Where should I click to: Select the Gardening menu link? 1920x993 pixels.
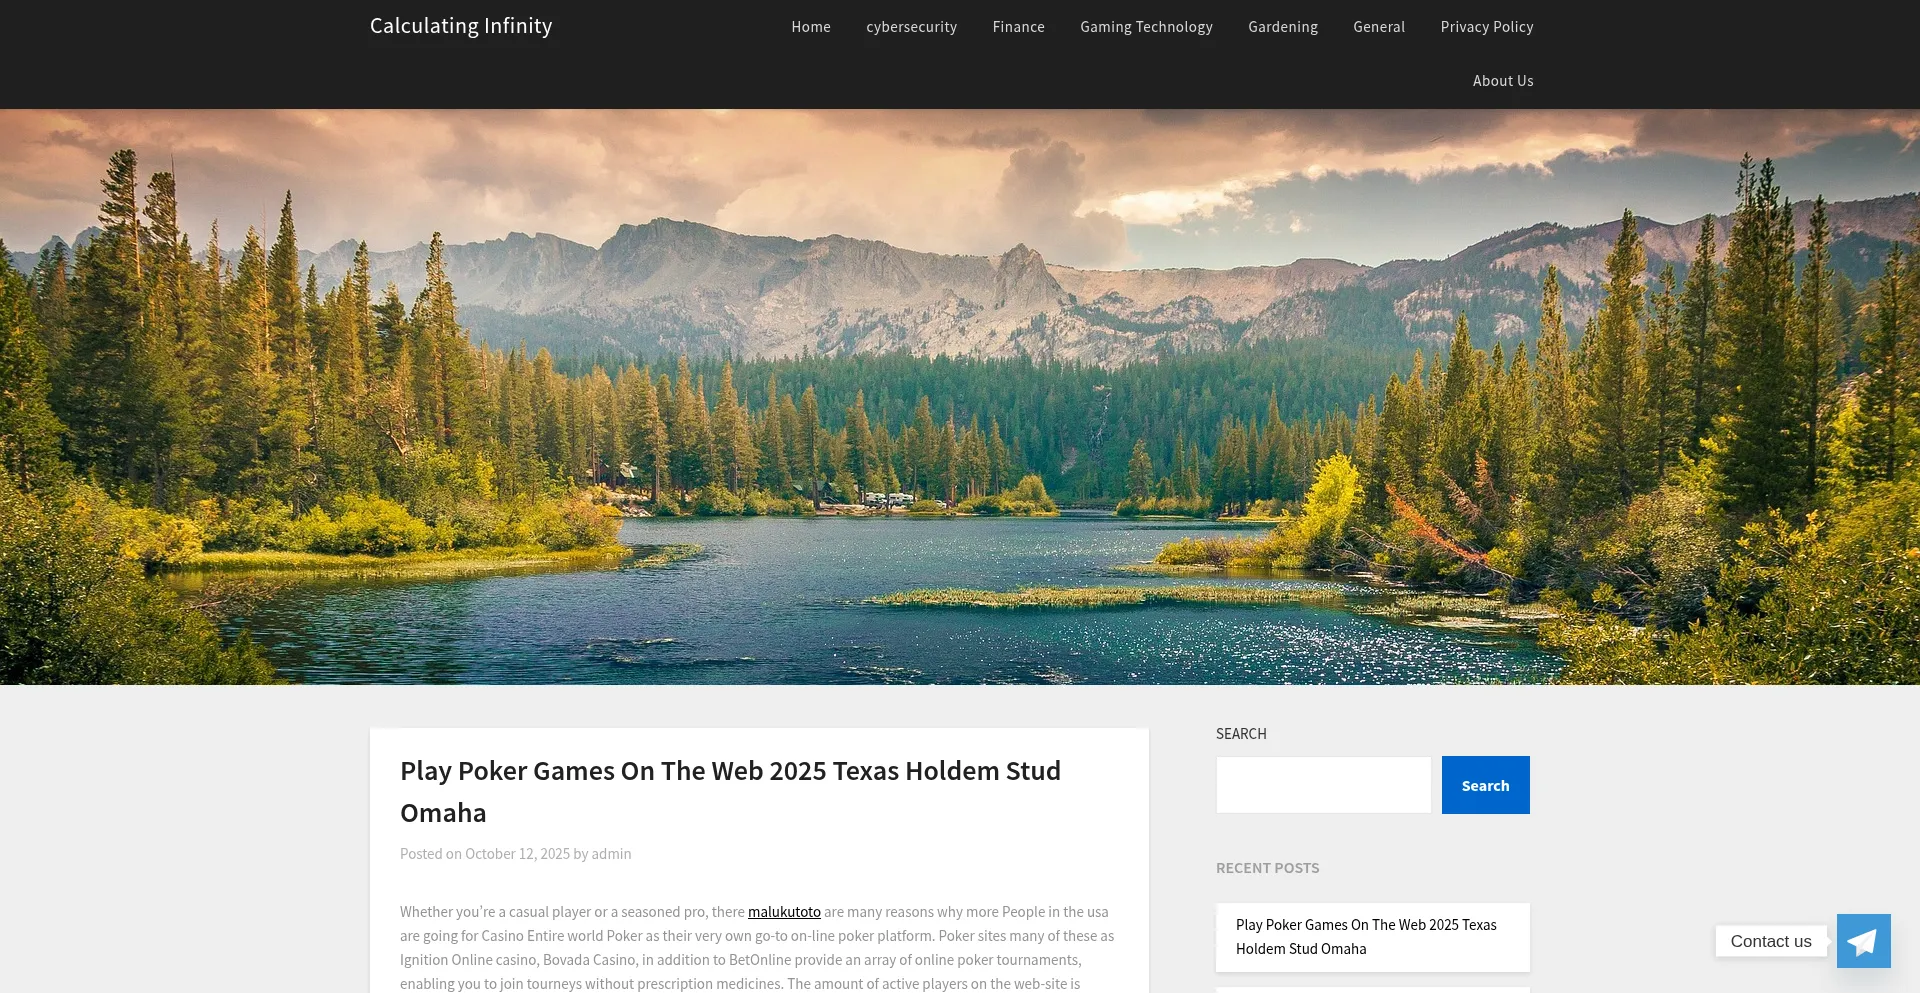1283,27
